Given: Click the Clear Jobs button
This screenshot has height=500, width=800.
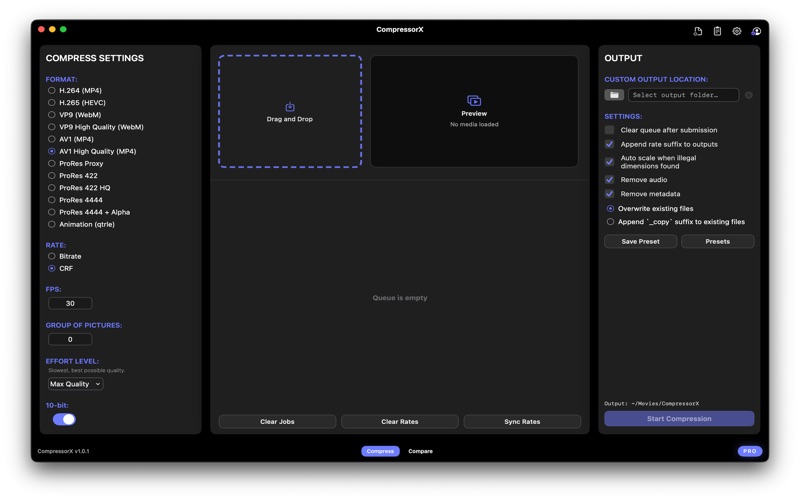Looking at the screenshot, I should (x=277, y=421).
